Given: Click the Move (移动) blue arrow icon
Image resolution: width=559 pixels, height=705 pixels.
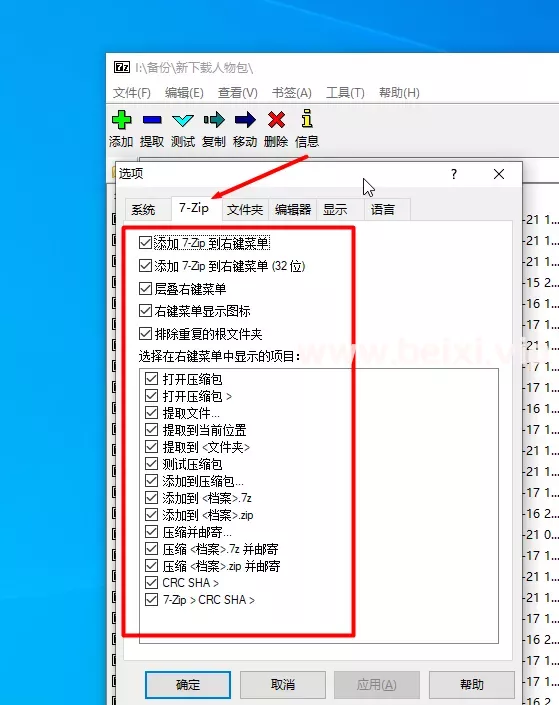Looking at the screenshot, I should (x=245, y=120).
